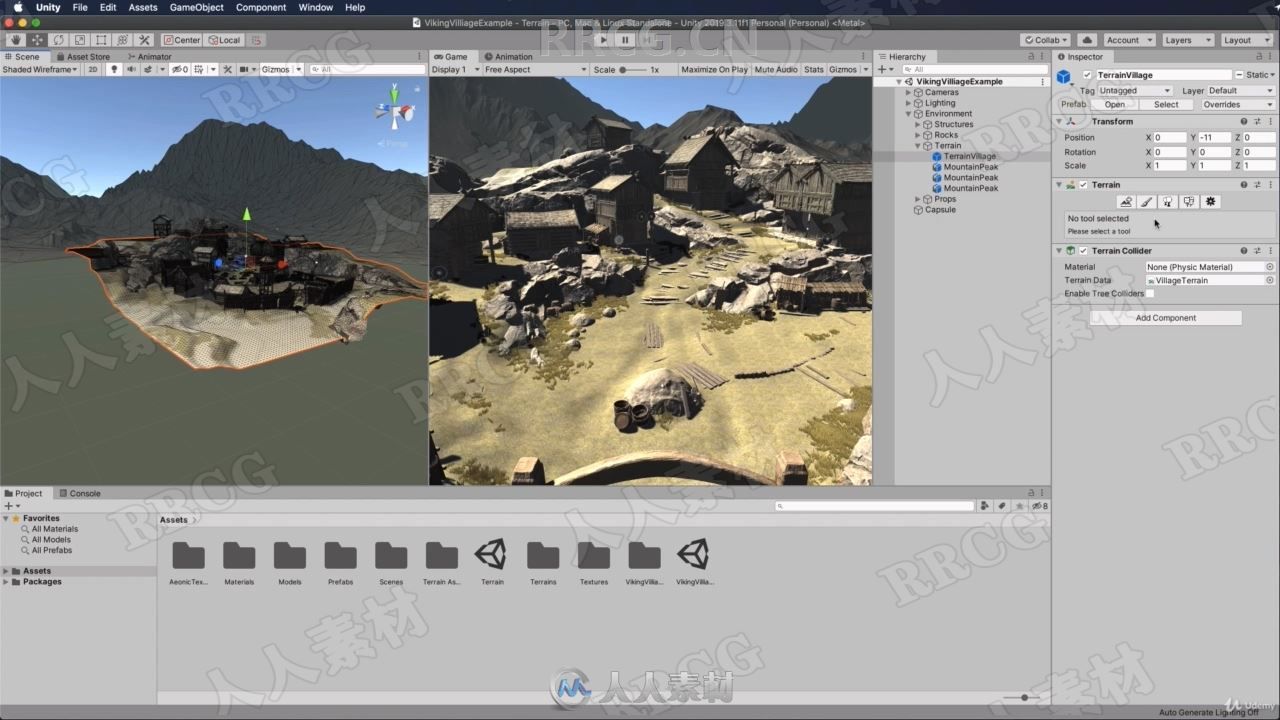Open Terrain Settings gear tool
This screenshot has height=720, width=1280.
[1210, 202]
